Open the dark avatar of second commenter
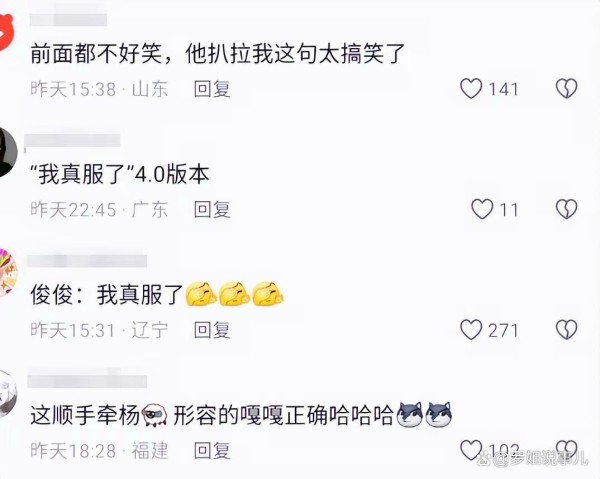 tap(8, 152)
